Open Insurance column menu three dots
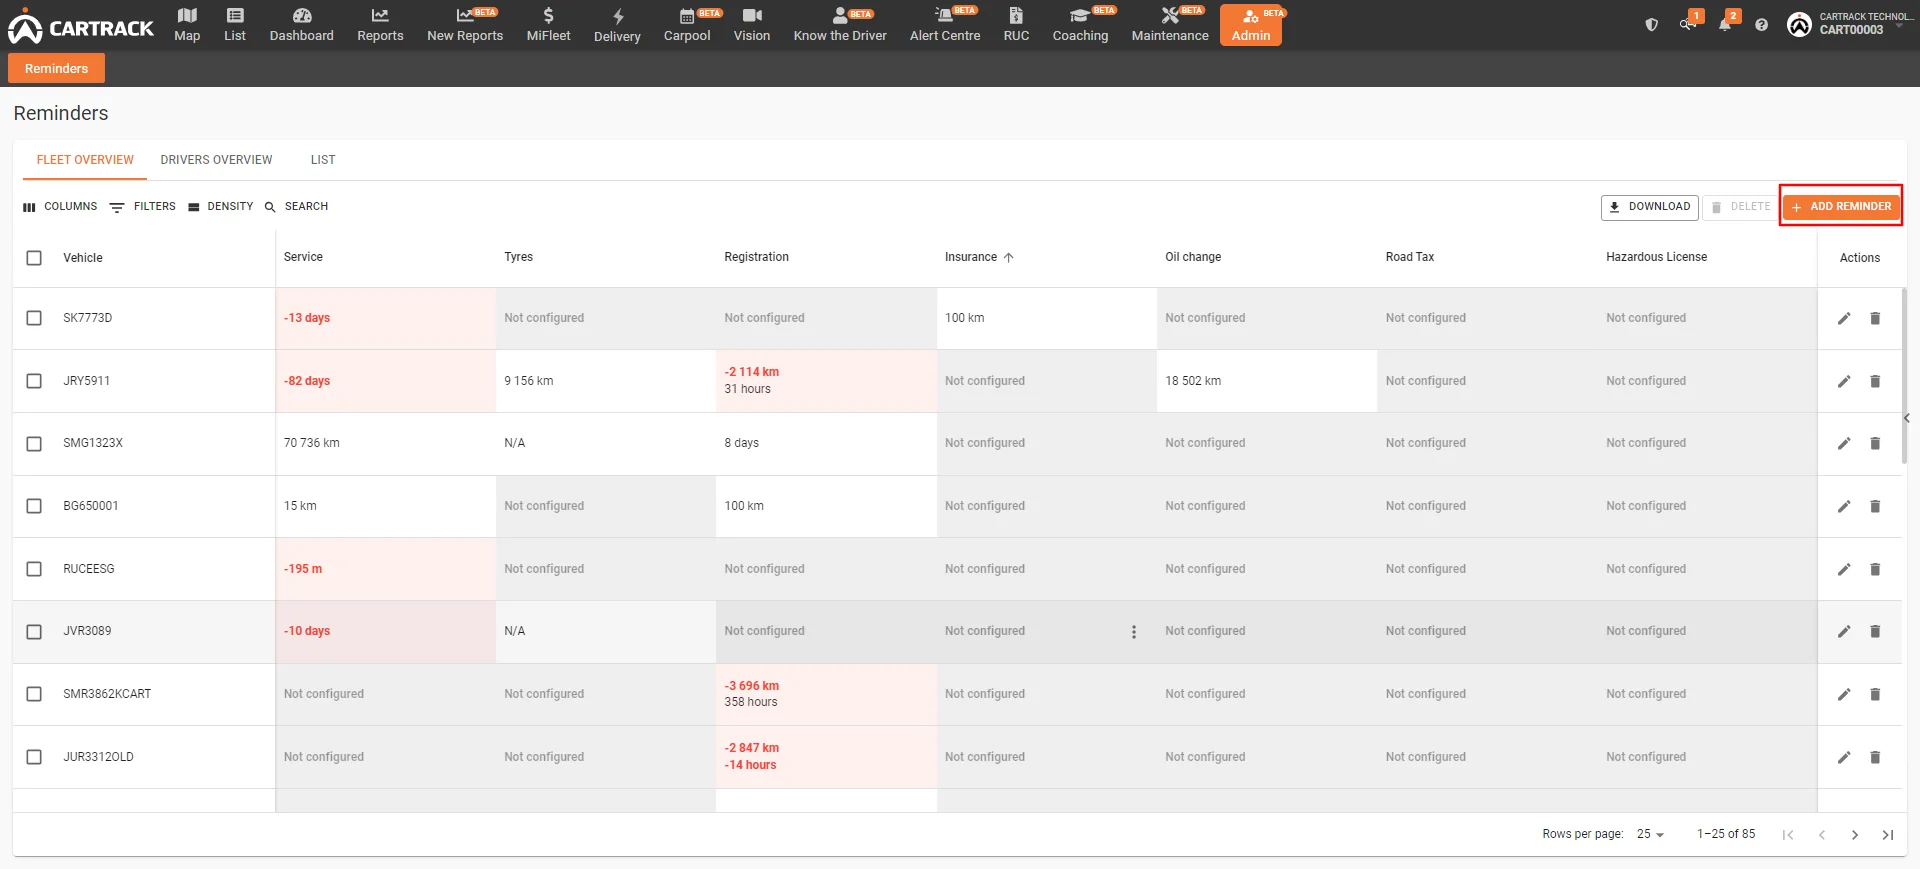This screenshot has height=869, width=1920. pyautogui.click(x=1134, y=632)
